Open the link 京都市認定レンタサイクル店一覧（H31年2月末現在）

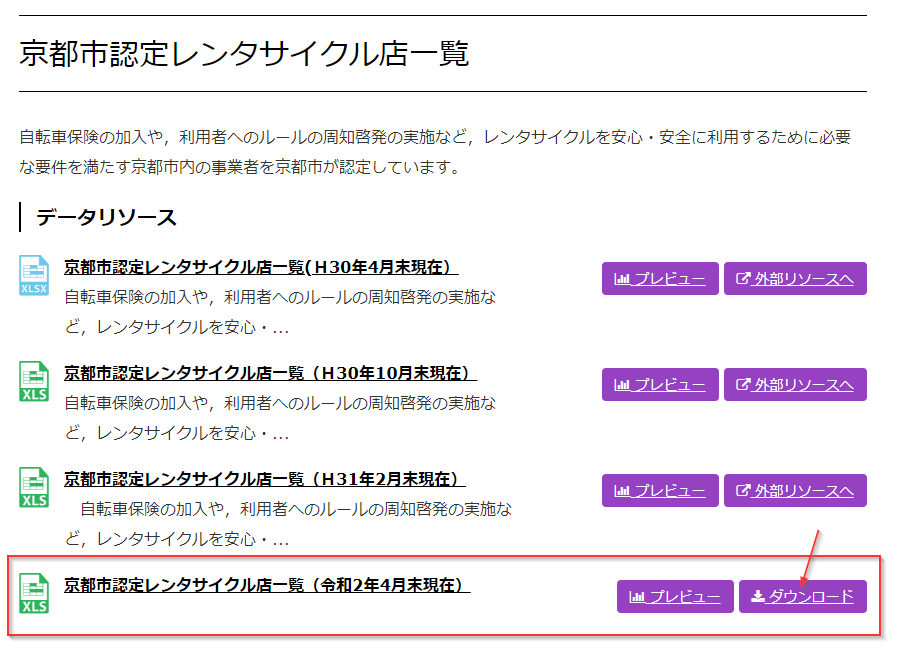265,479
